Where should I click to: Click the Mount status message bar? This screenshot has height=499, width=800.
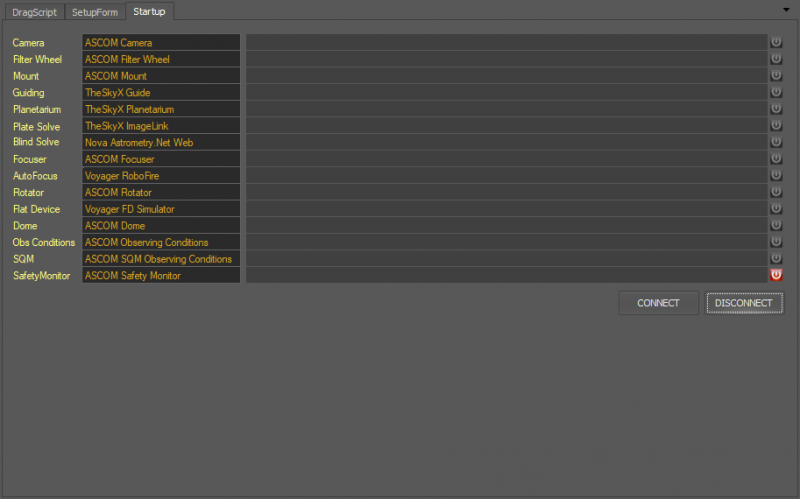click(x=507, y=76)
